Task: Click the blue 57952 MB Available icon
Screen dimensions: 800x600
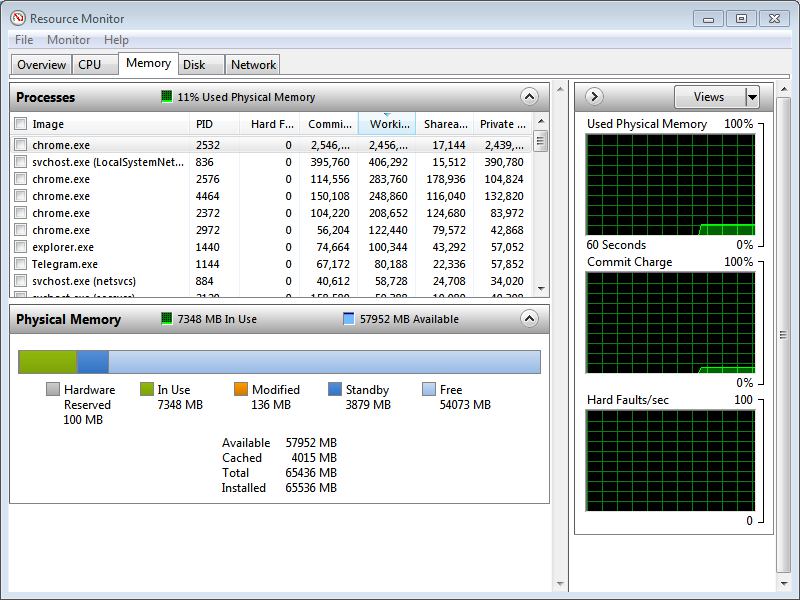Action: [348, 319]
